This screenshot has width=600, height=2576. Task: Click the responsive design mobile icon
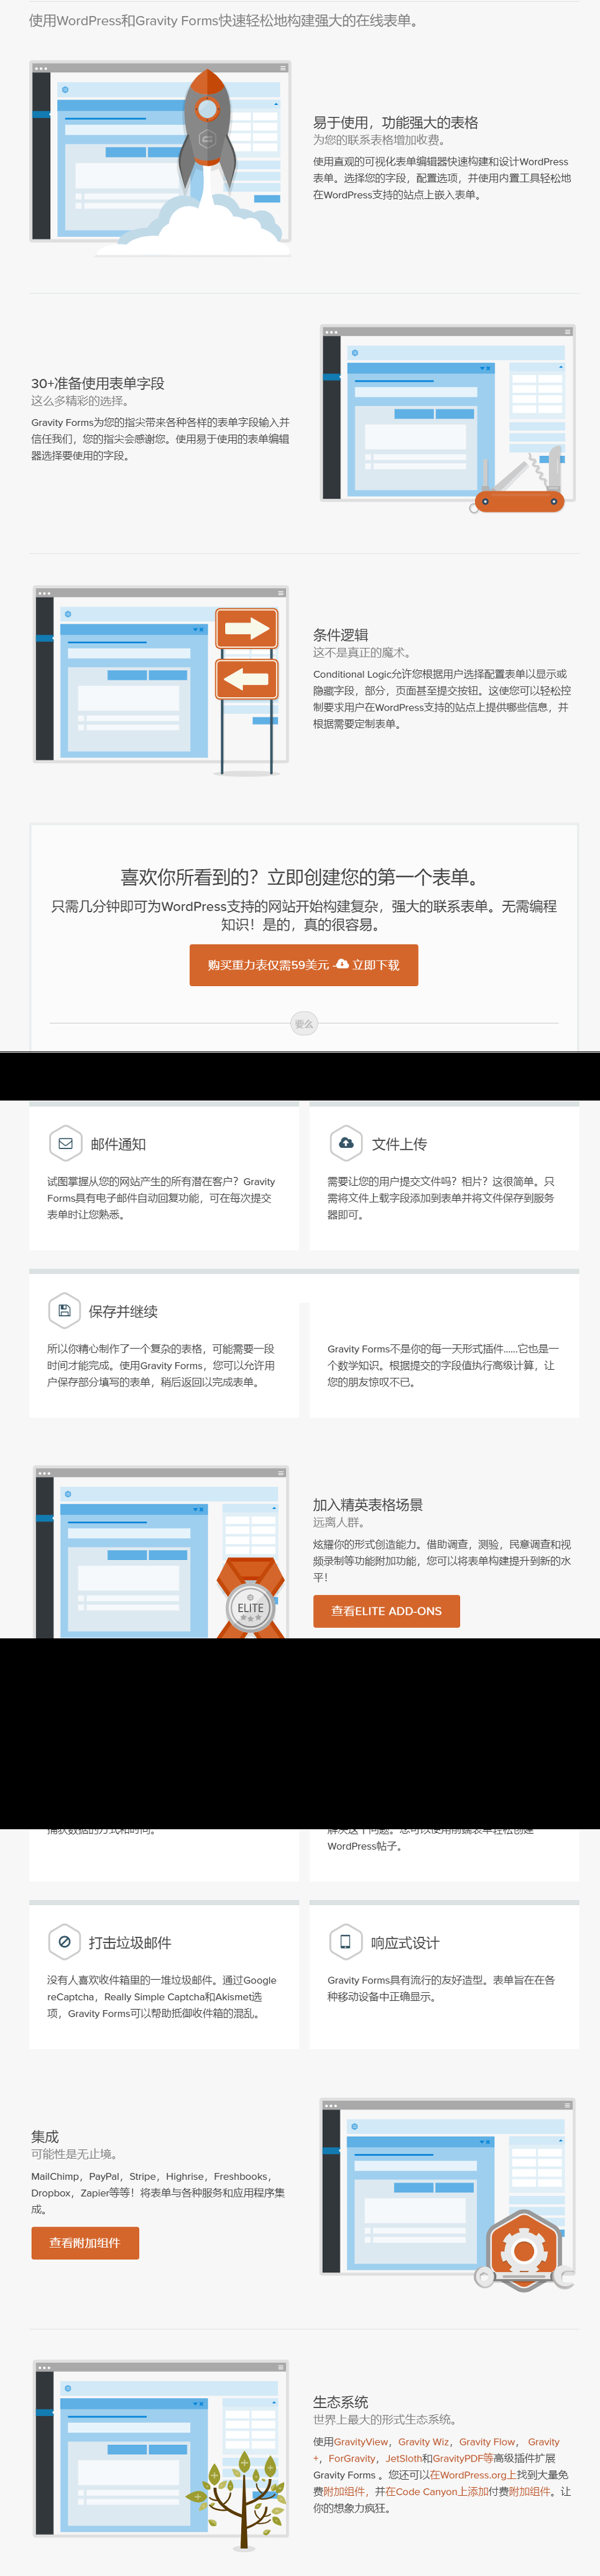point(345,1941)
